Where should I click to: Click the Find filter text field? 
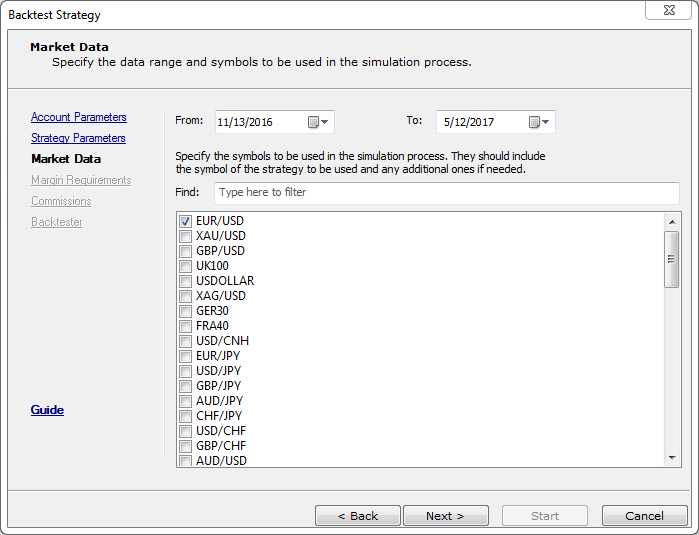[447, 193]
